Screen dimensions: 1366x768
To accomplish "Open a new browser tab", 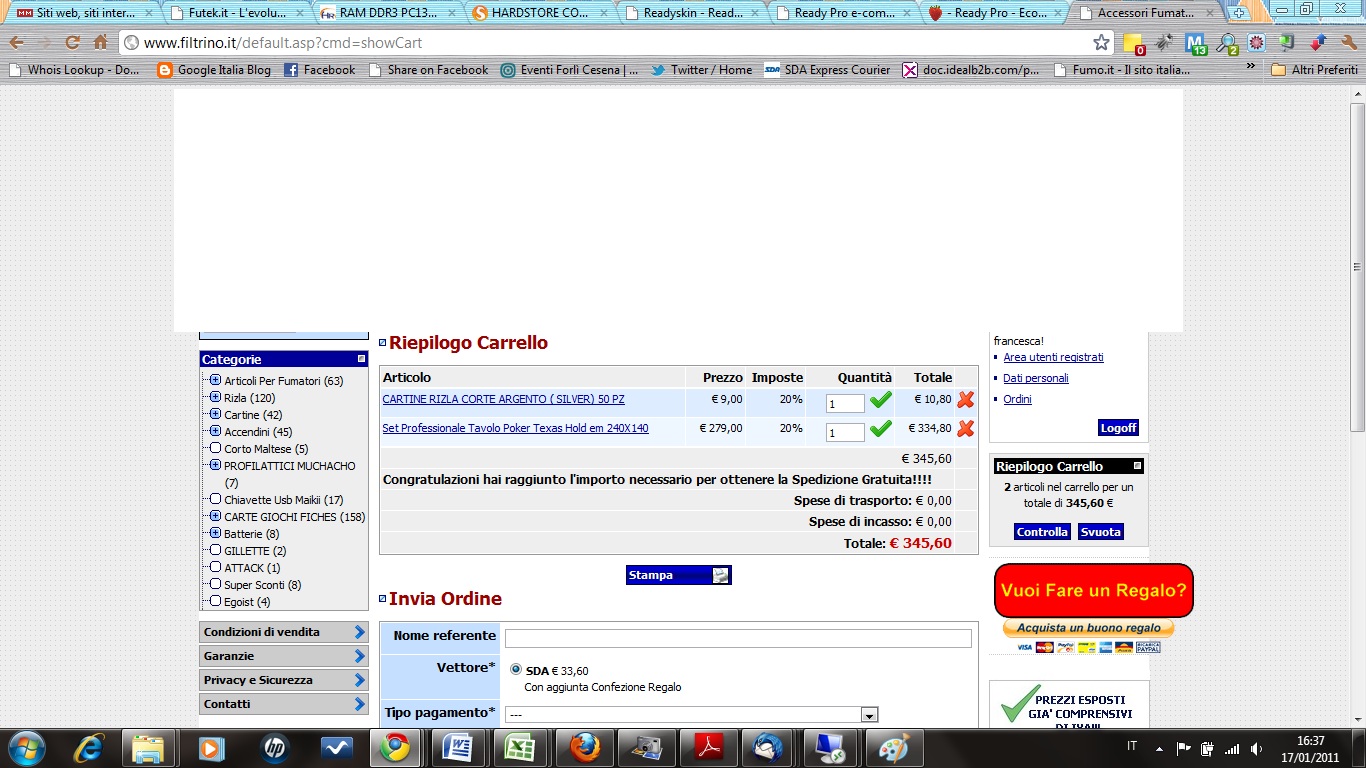I will 1239,13.
